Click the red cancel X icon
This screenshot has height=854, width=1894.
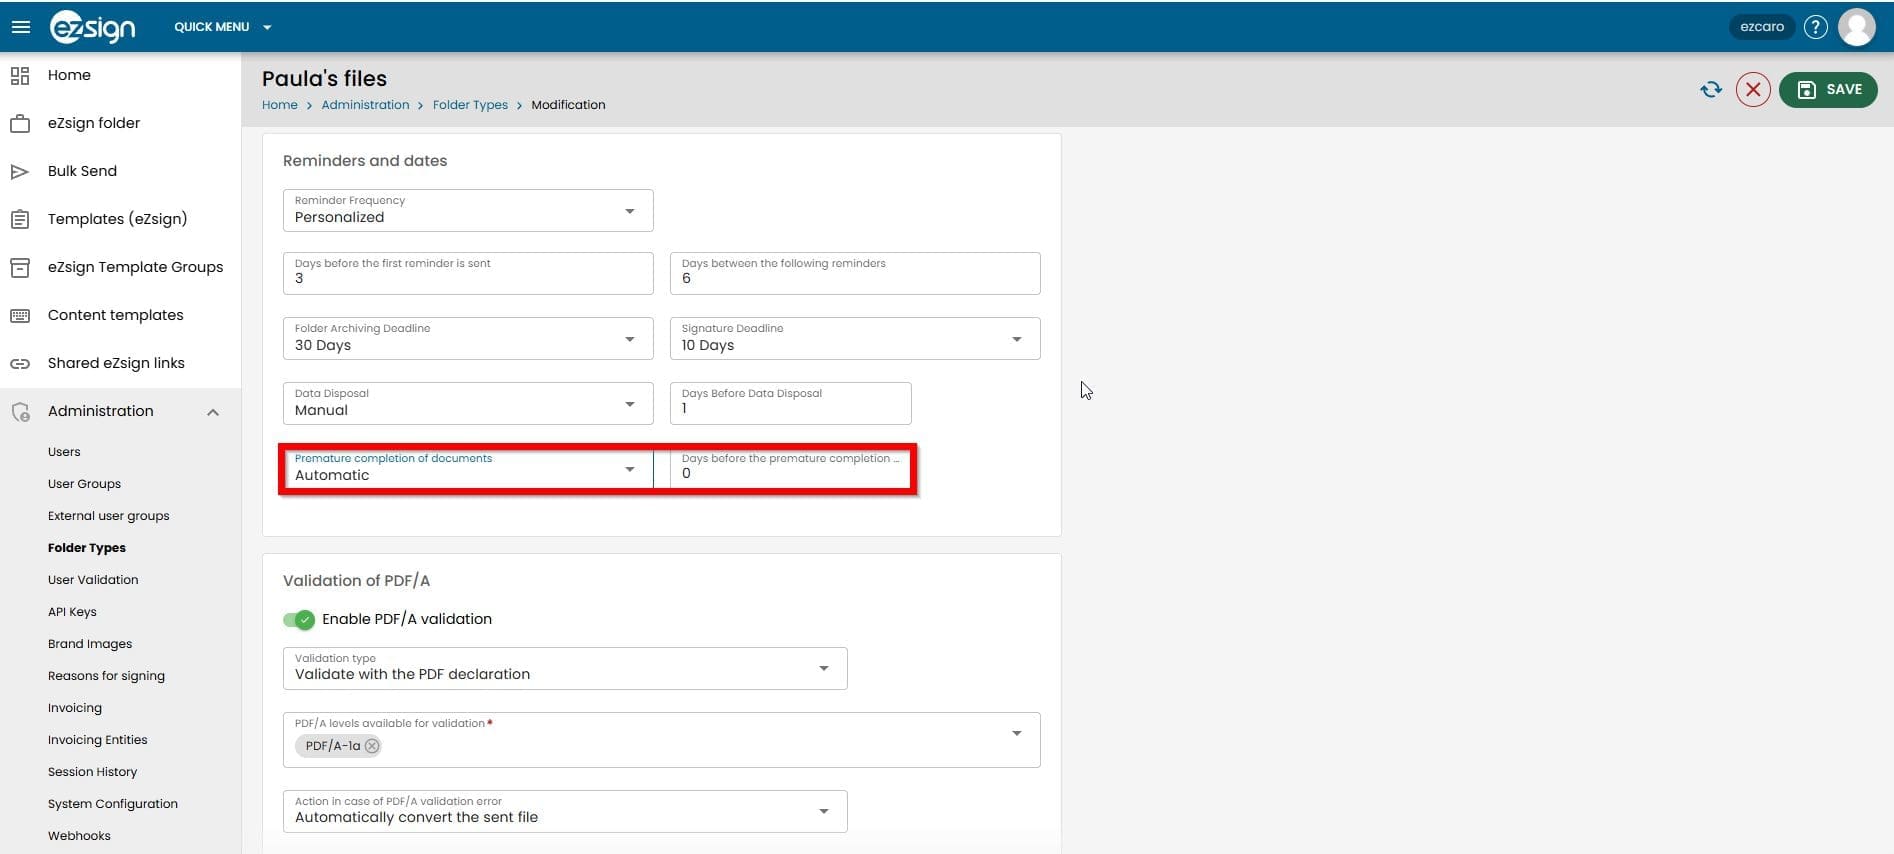pyautogui.click(x=1752, y=90)
